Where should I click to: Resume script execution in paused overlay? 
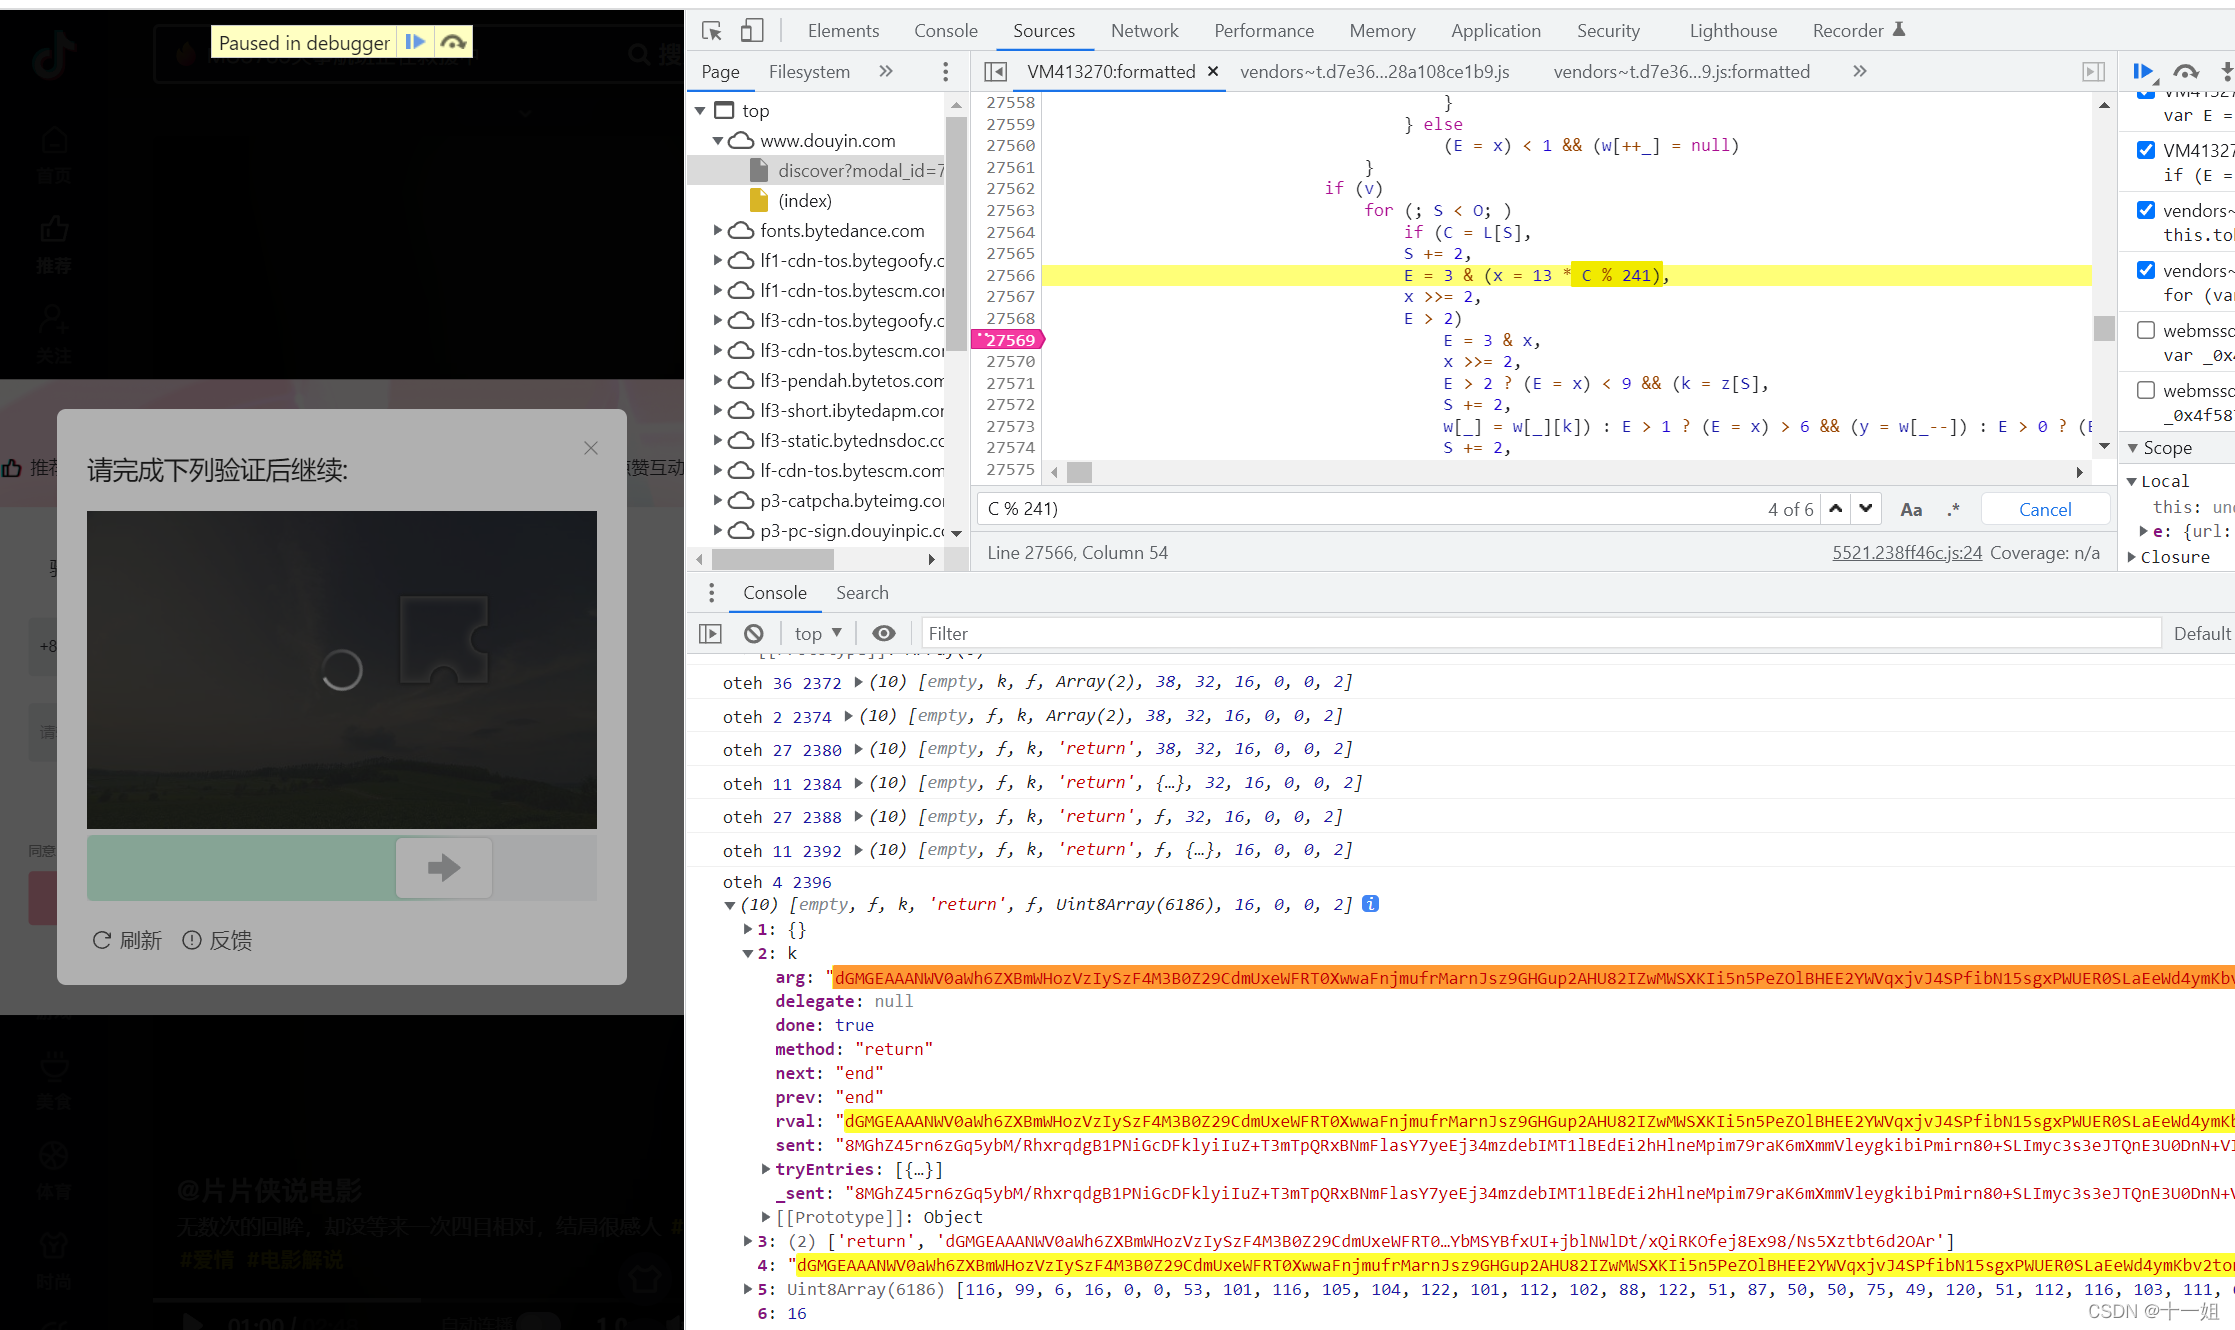tap(415, 42)
